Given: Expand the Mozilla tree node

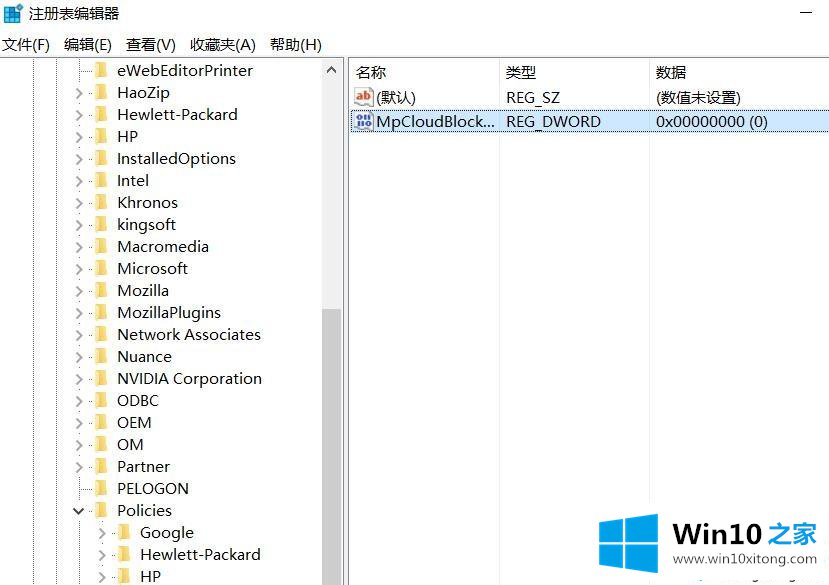Looking at the screenshot, I should click(x=79, y=291).
